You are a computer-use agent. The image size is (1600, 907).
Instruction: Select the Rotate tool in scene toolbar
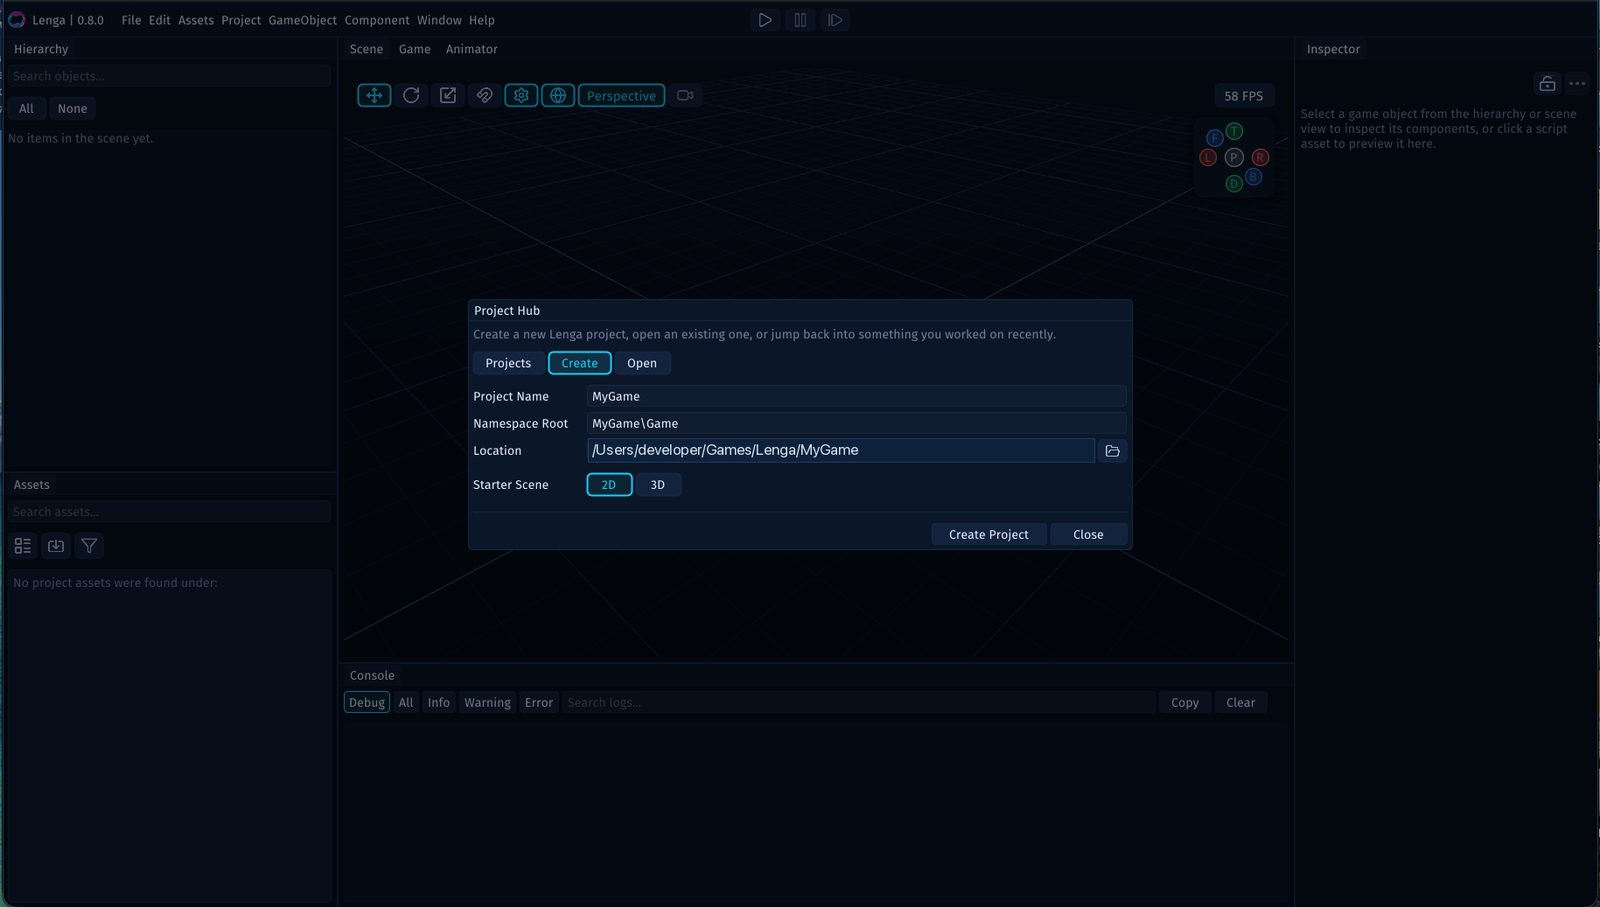pyautogui.click(x=411, y=95)
